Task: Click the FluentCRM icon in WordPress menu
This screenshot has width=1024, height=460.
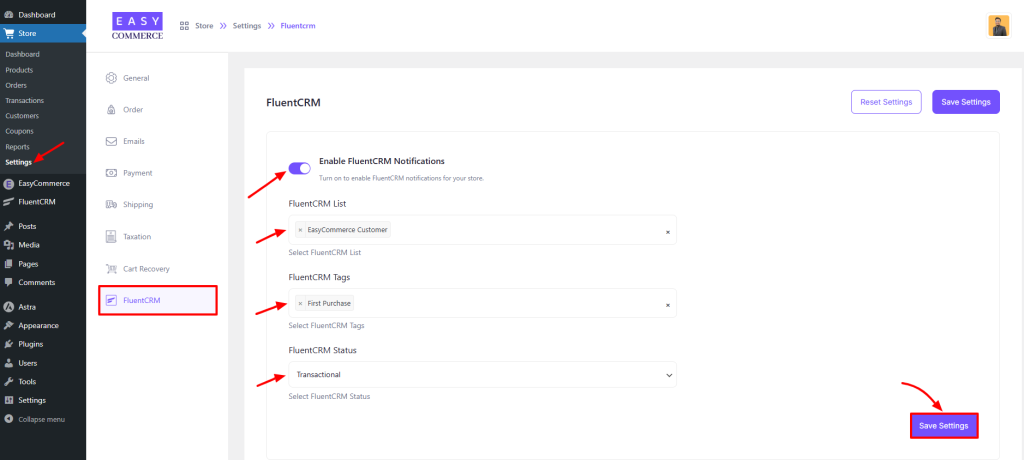Action: 9,202
